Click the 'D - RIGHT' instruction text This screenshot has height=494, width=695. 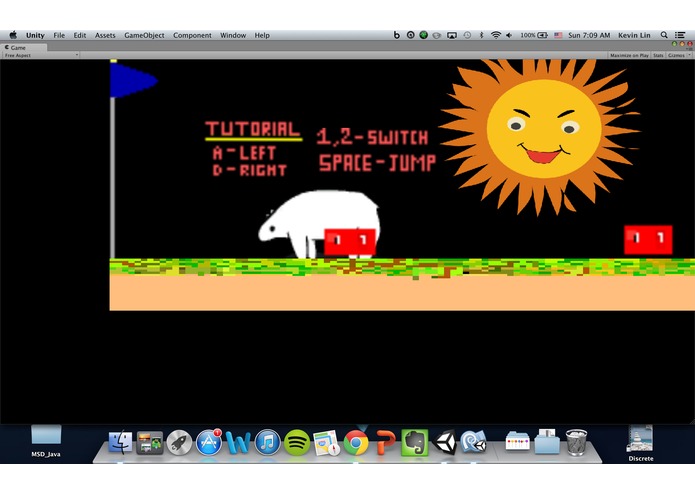(x=250, y=170)
